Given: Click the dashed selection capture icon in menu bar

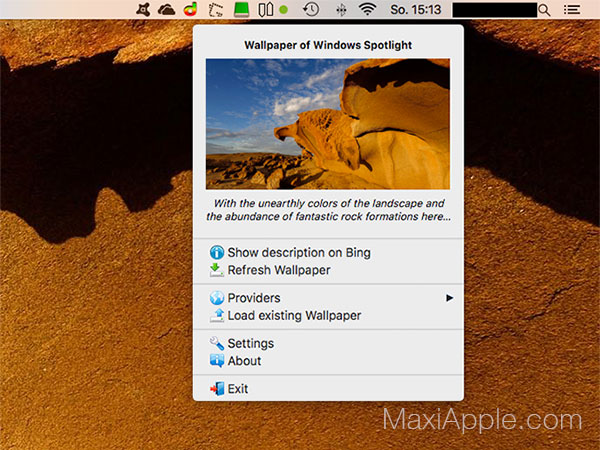Looking at the screenshot, I should tap(216, 10).
